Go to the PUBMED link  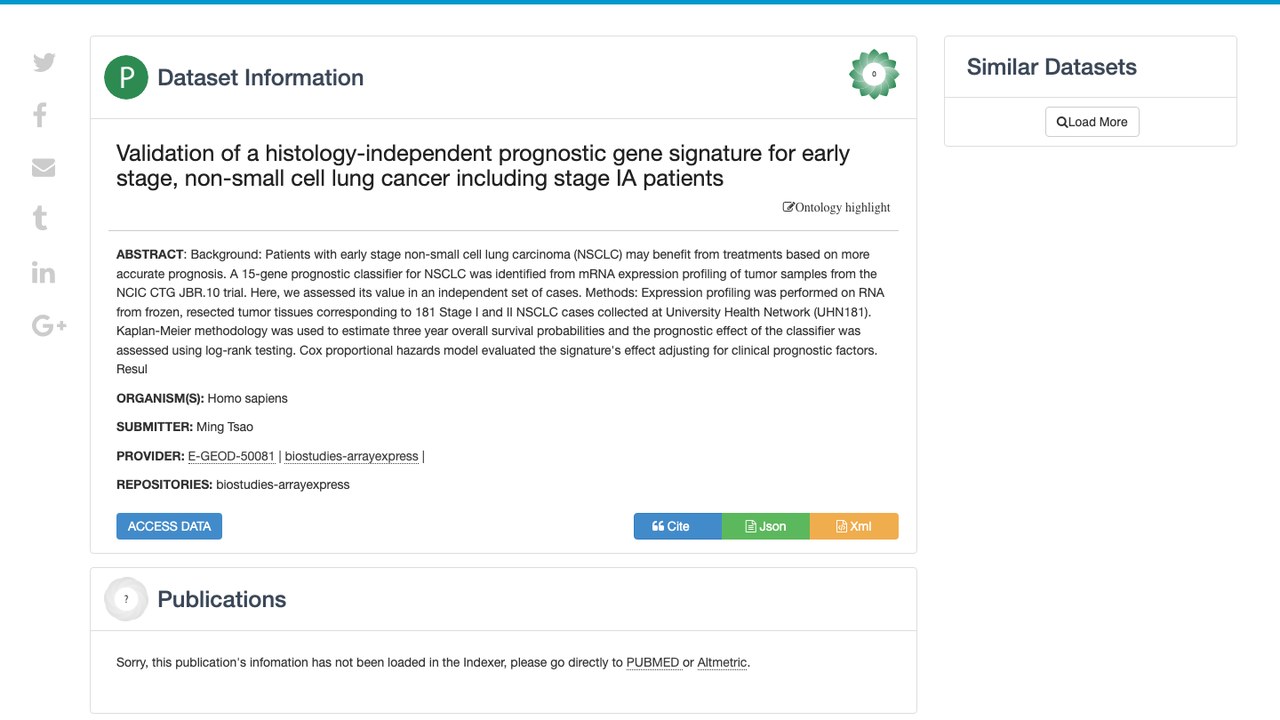coord(652,662)
